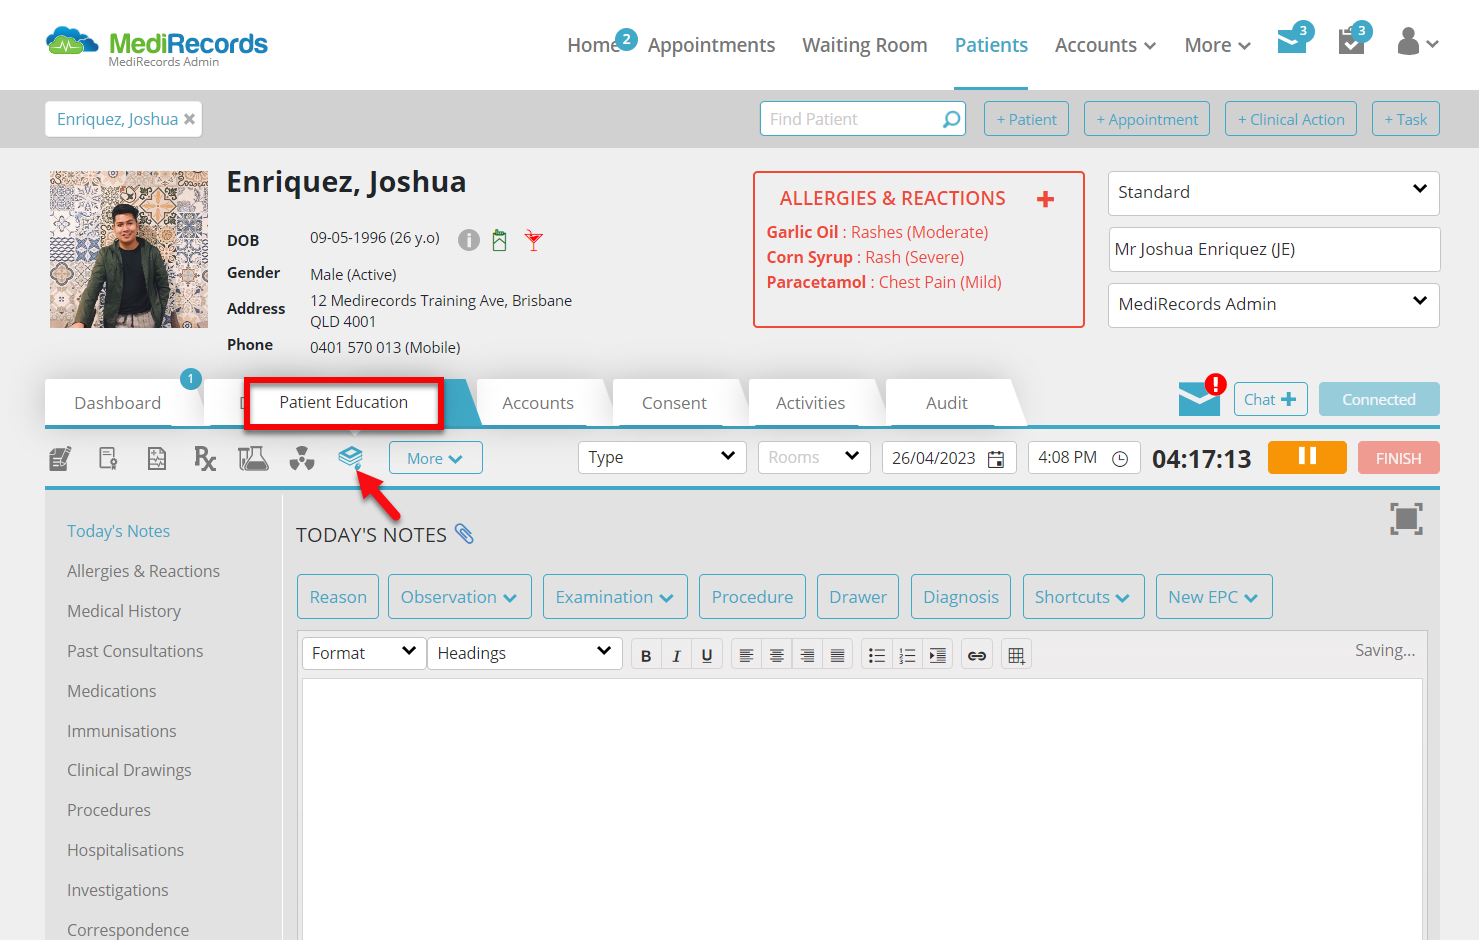Finish the consultation with FINISH
This screenshot has width=1479, height=940.
pos(1399,458)
